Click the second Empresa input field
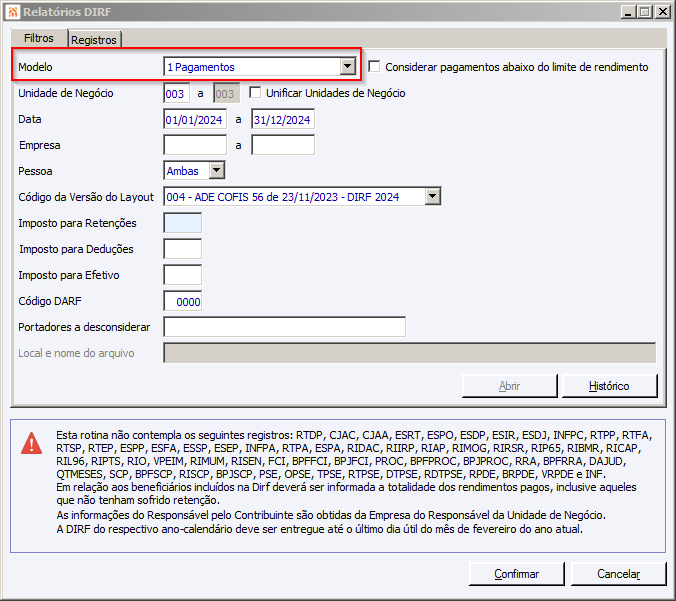This screenshot has height=601, width=676. point(283,145)
